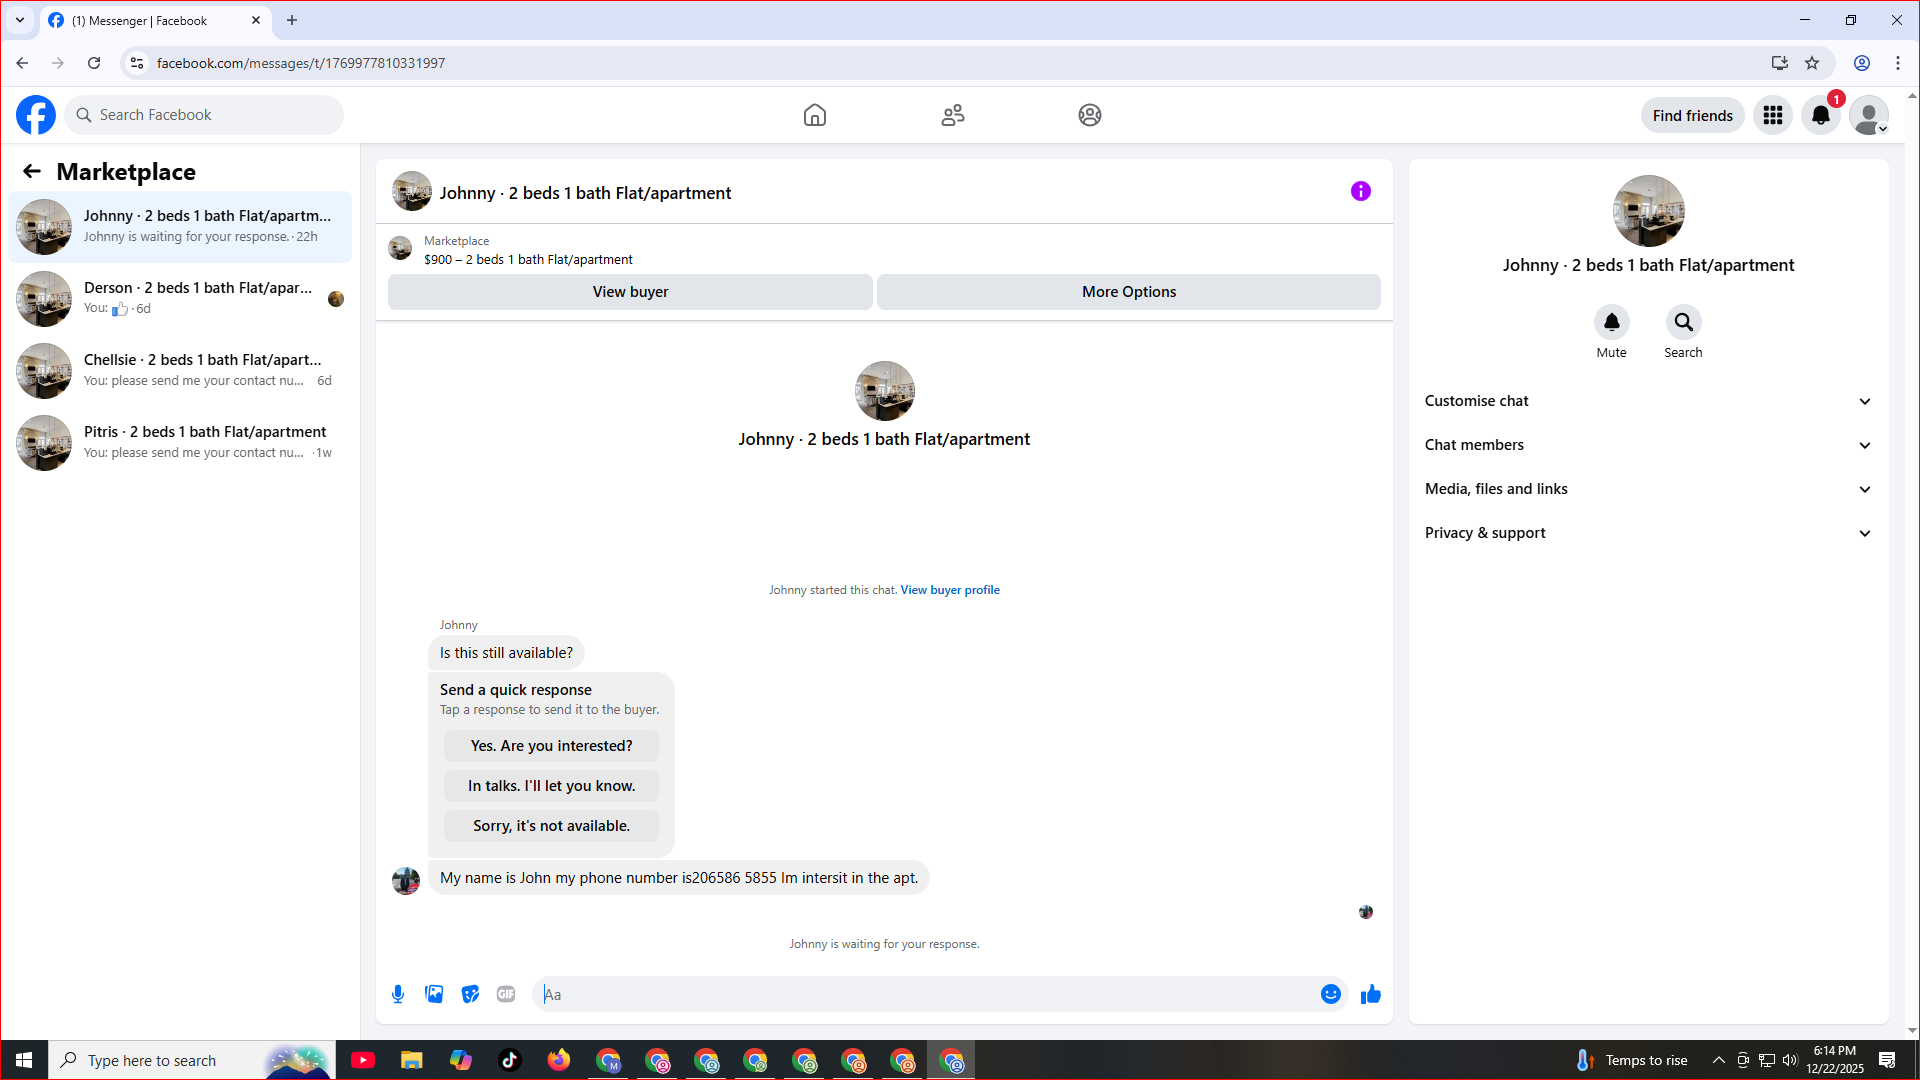Open the sticker picker icon
This screenshot has width=1920, height=1080.
470,994
